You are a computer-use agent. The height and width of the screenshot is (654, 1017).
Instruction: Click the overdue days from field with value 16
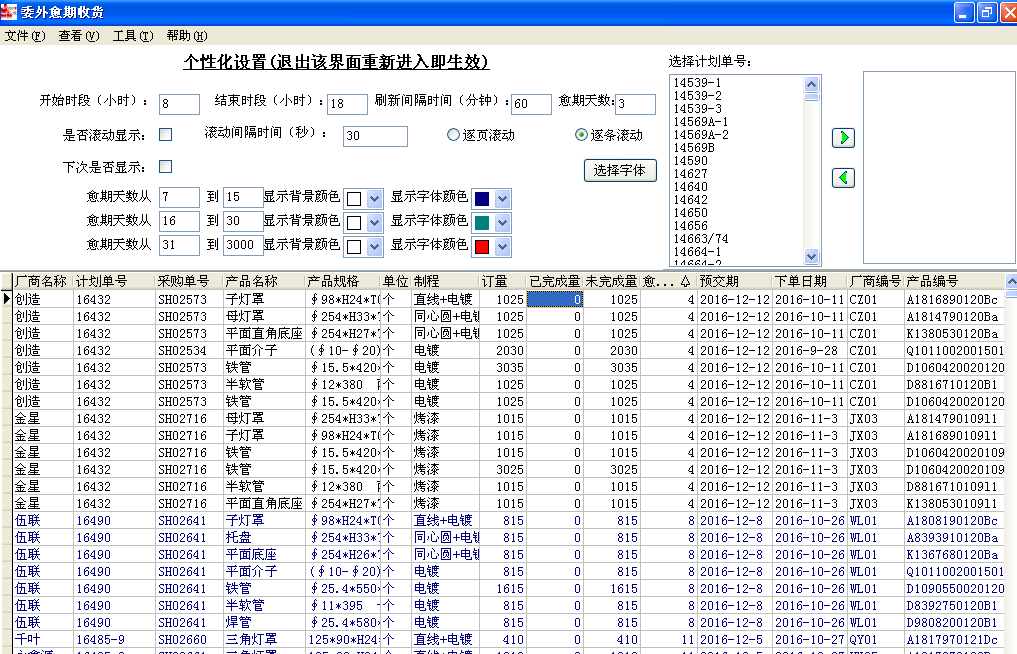click(179, 221)
